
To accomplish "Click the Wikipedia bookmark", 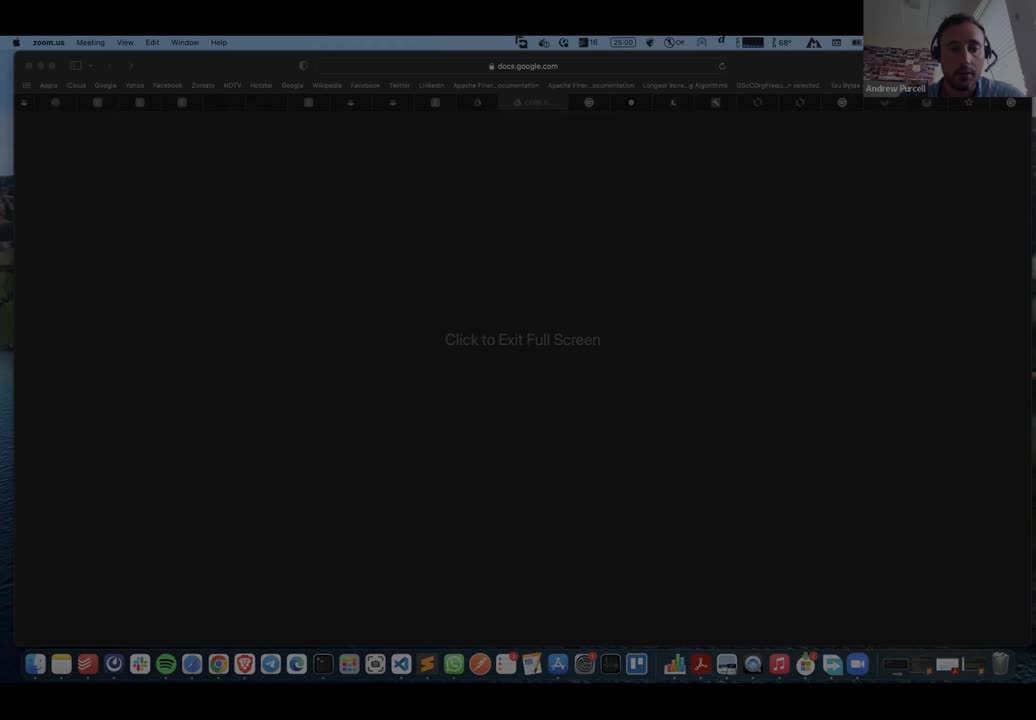I will (327, 86).
